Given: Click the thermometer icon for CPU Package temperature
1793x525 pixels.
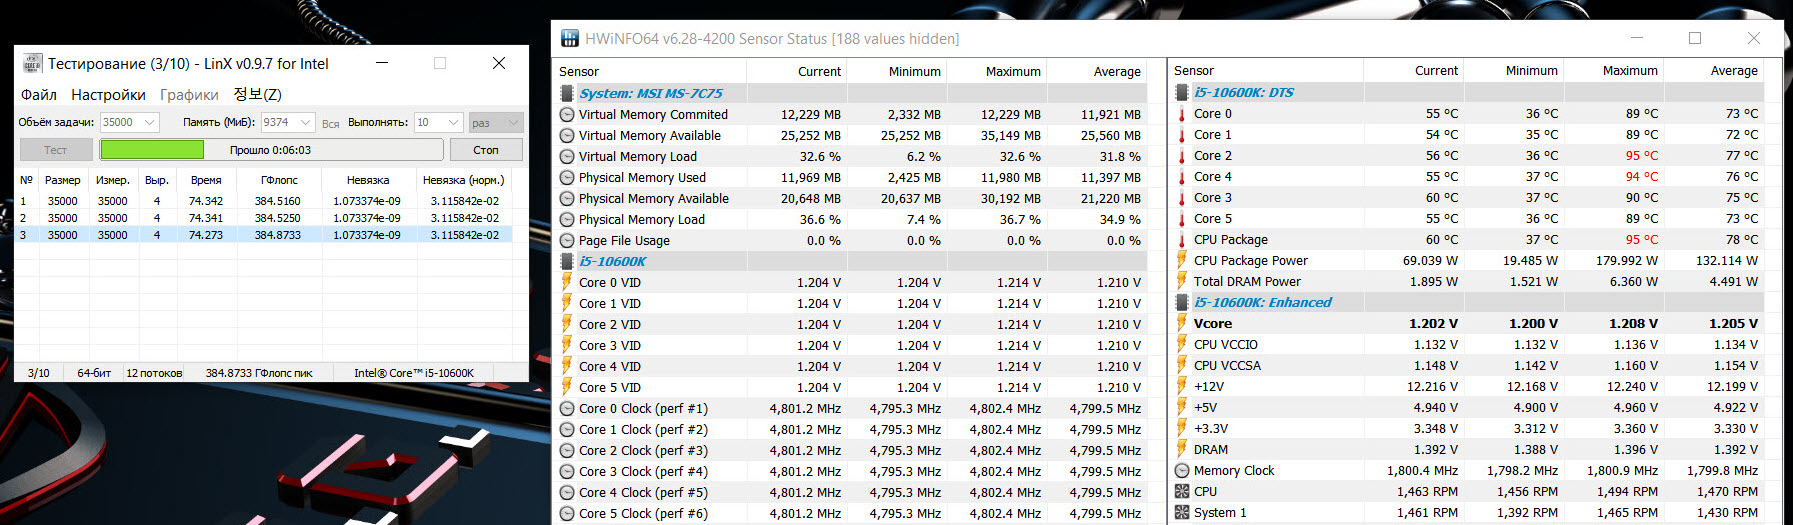Looking at the screenshot, I should point(1182,239).
